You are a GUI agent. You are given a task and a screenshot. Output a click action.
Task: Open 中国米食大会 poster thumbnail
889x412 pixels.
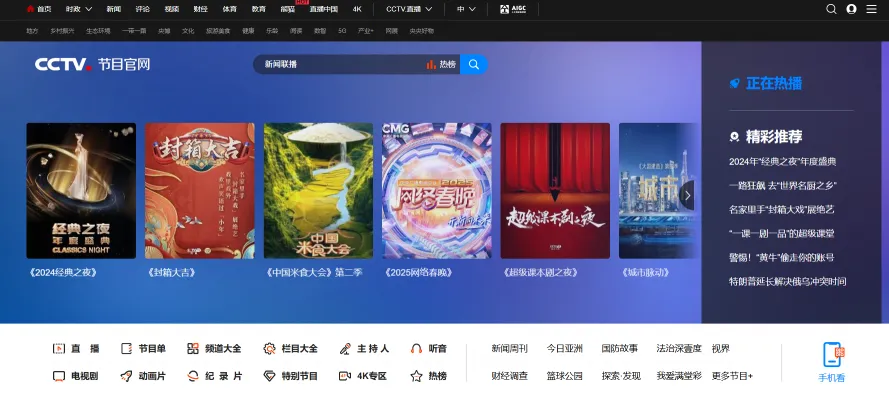pyautogui.click(x=318, y=190)
